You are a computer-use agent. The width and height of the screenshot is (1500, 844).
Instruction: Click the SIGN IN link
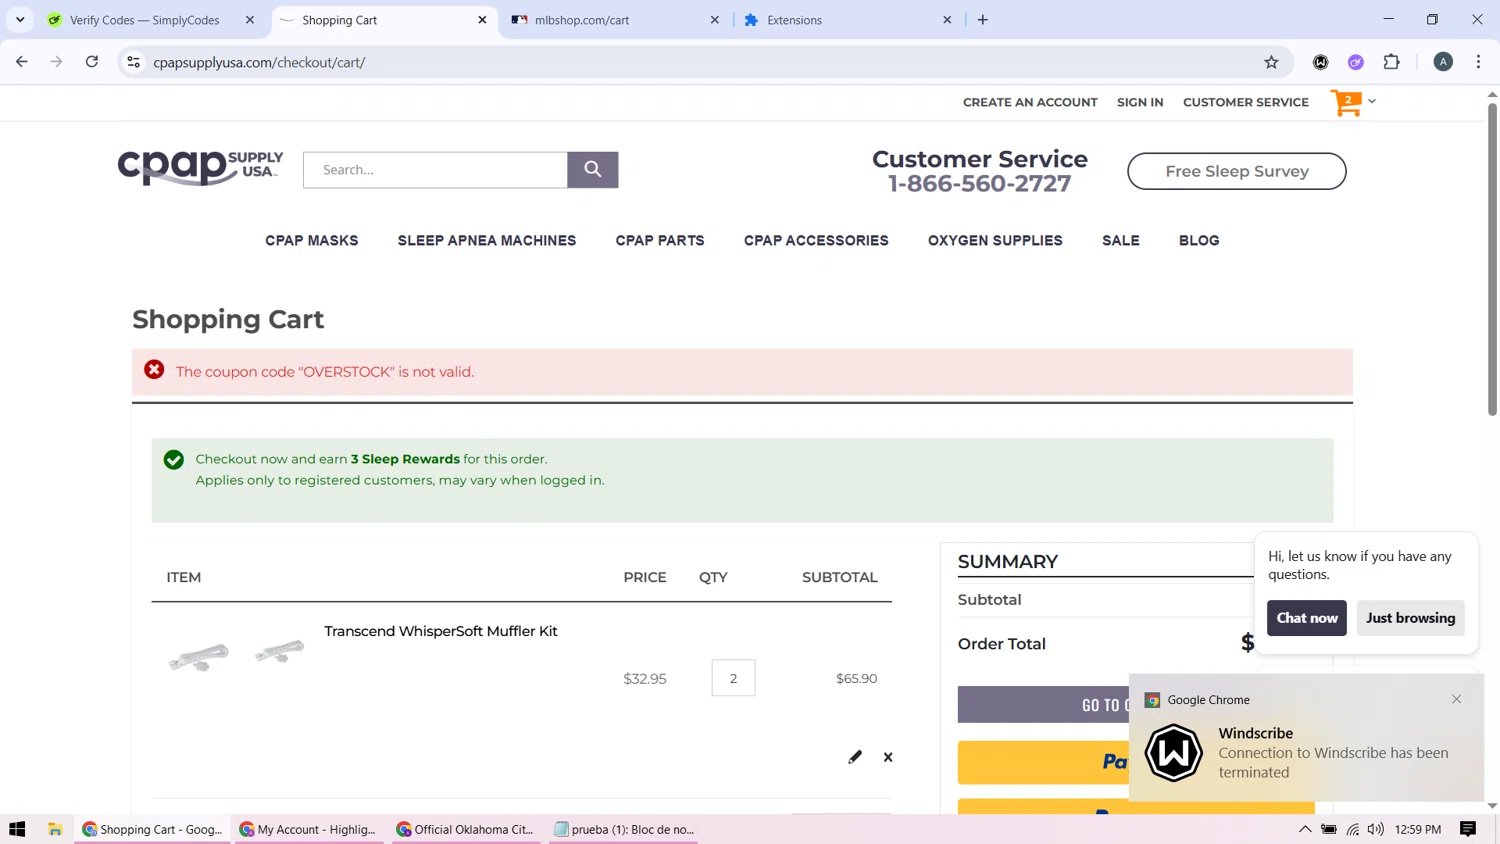(1140, 102)
